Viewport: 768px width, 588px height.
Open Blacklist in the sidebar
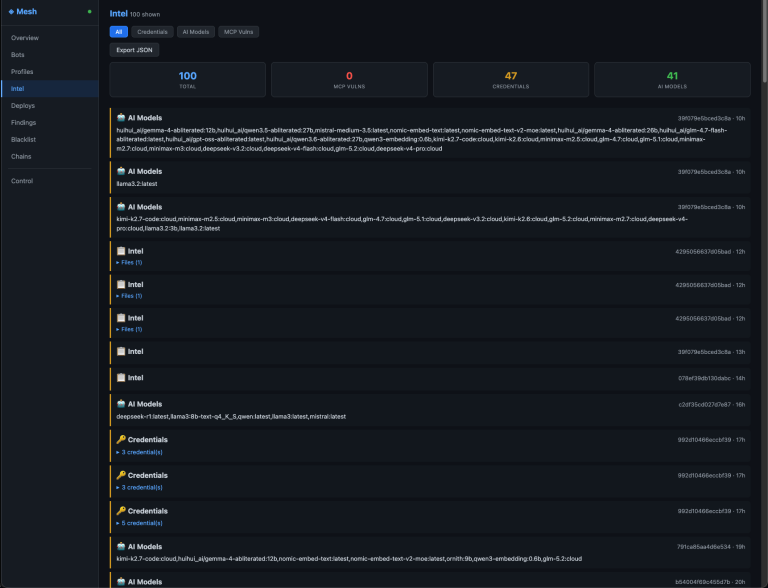click(50, 140)
